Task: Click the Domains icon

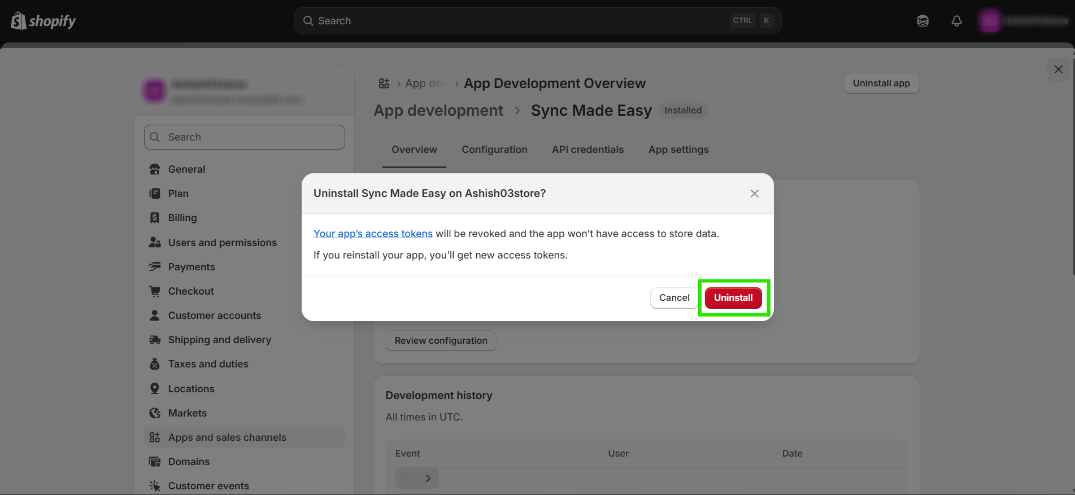Action: [155, 462]
